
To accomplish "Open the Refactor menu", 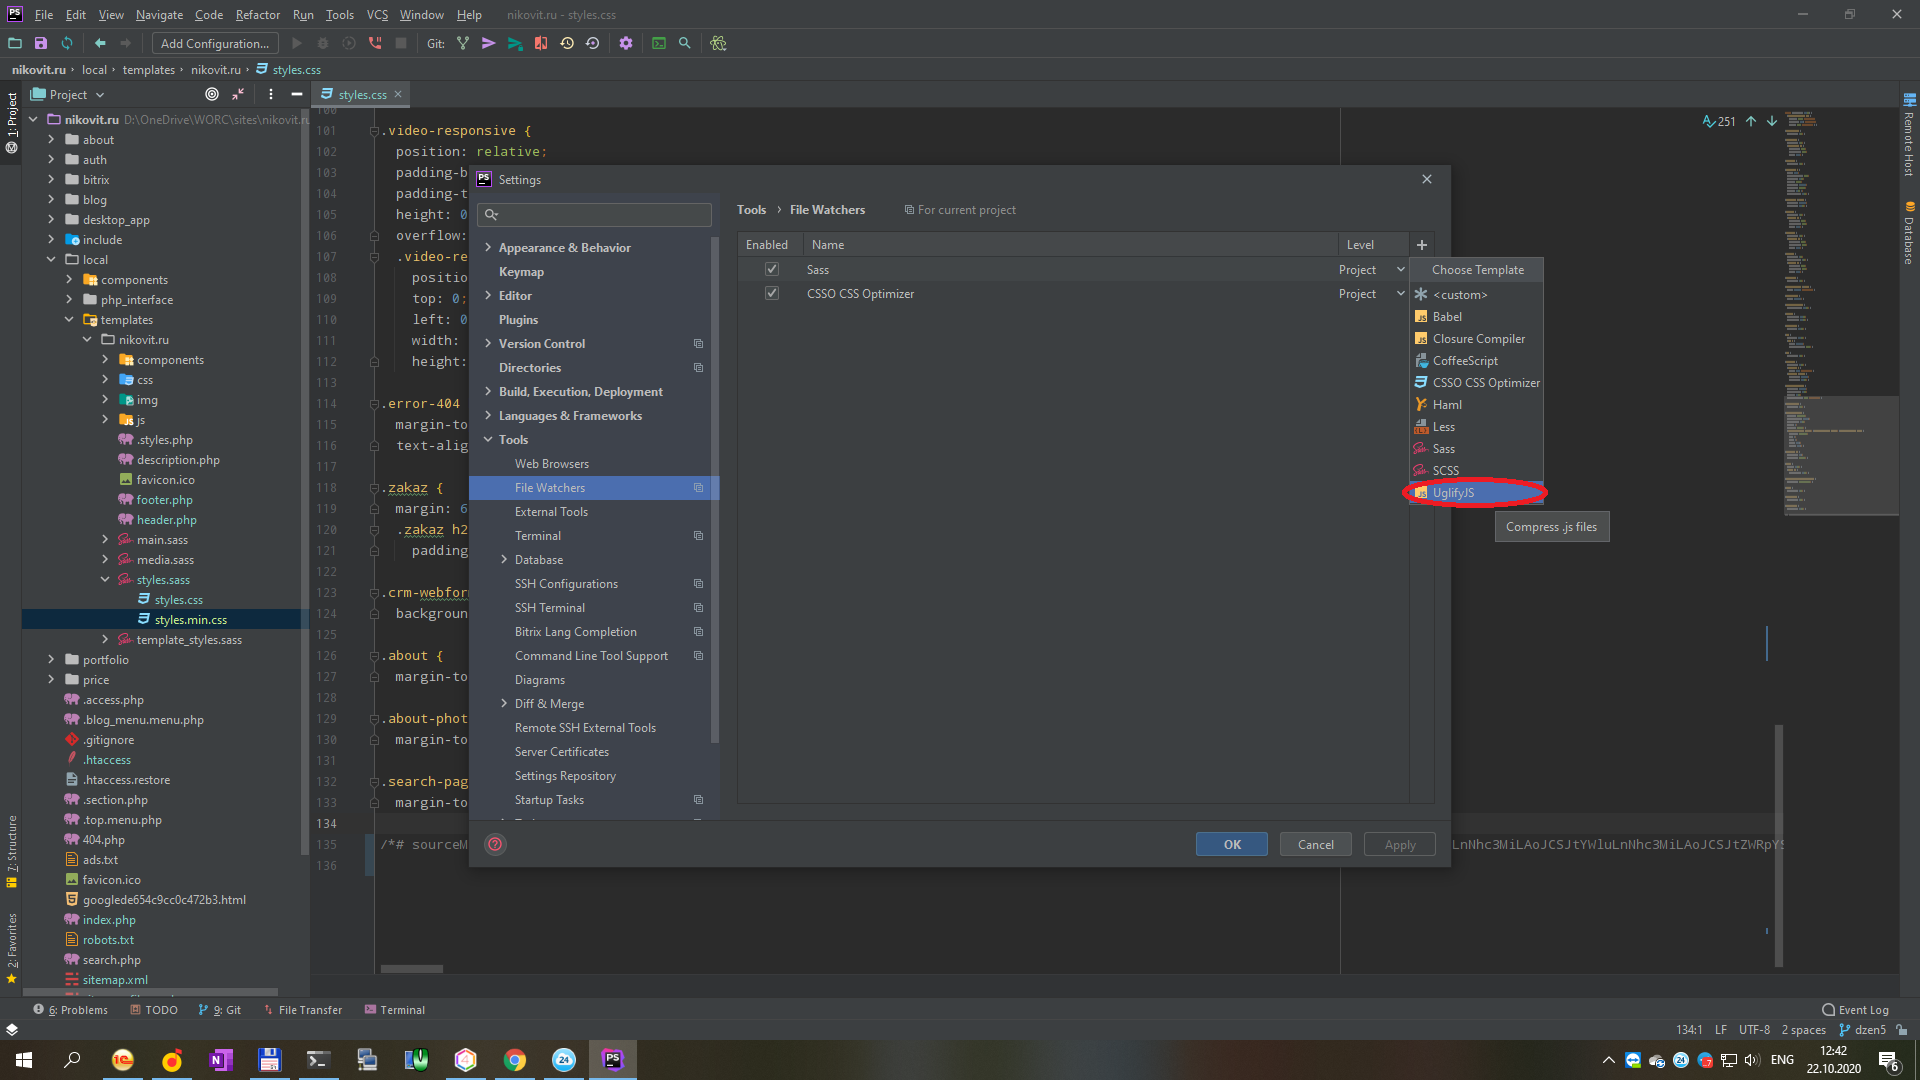I will 258,15.
